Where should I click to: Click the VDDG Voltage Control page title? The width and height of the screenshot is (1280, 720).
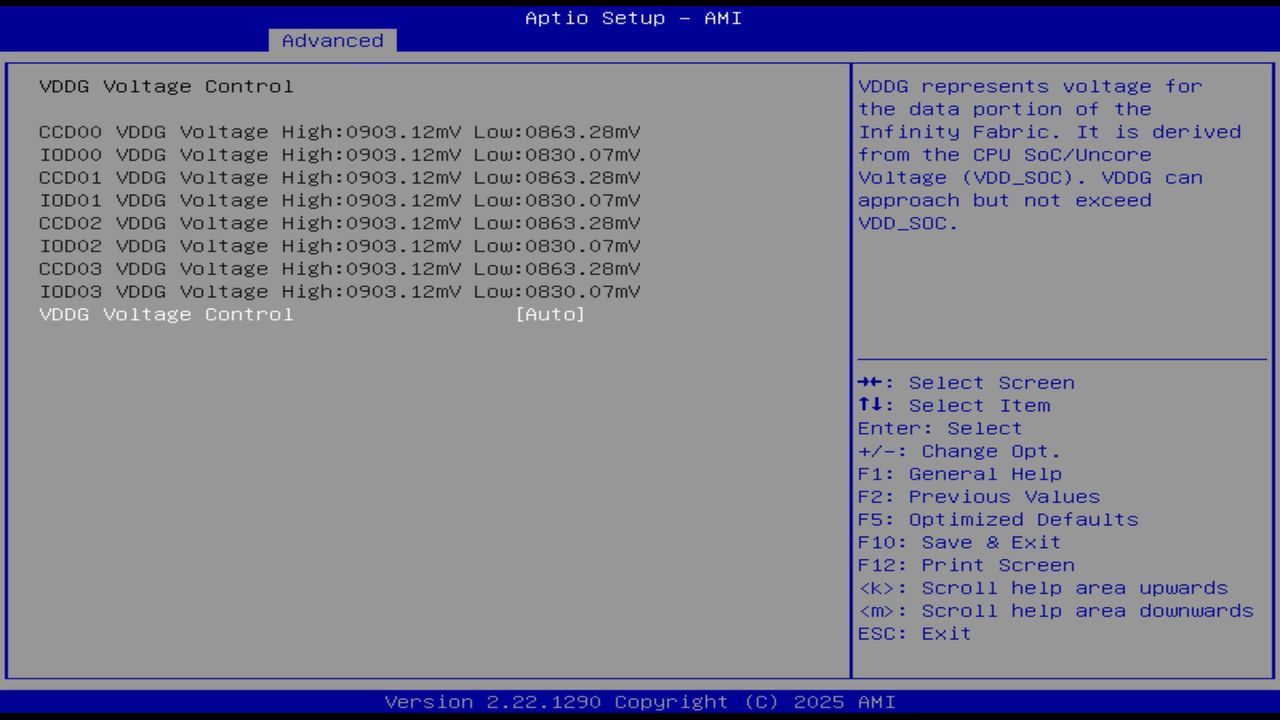click(x=165, y=86)
